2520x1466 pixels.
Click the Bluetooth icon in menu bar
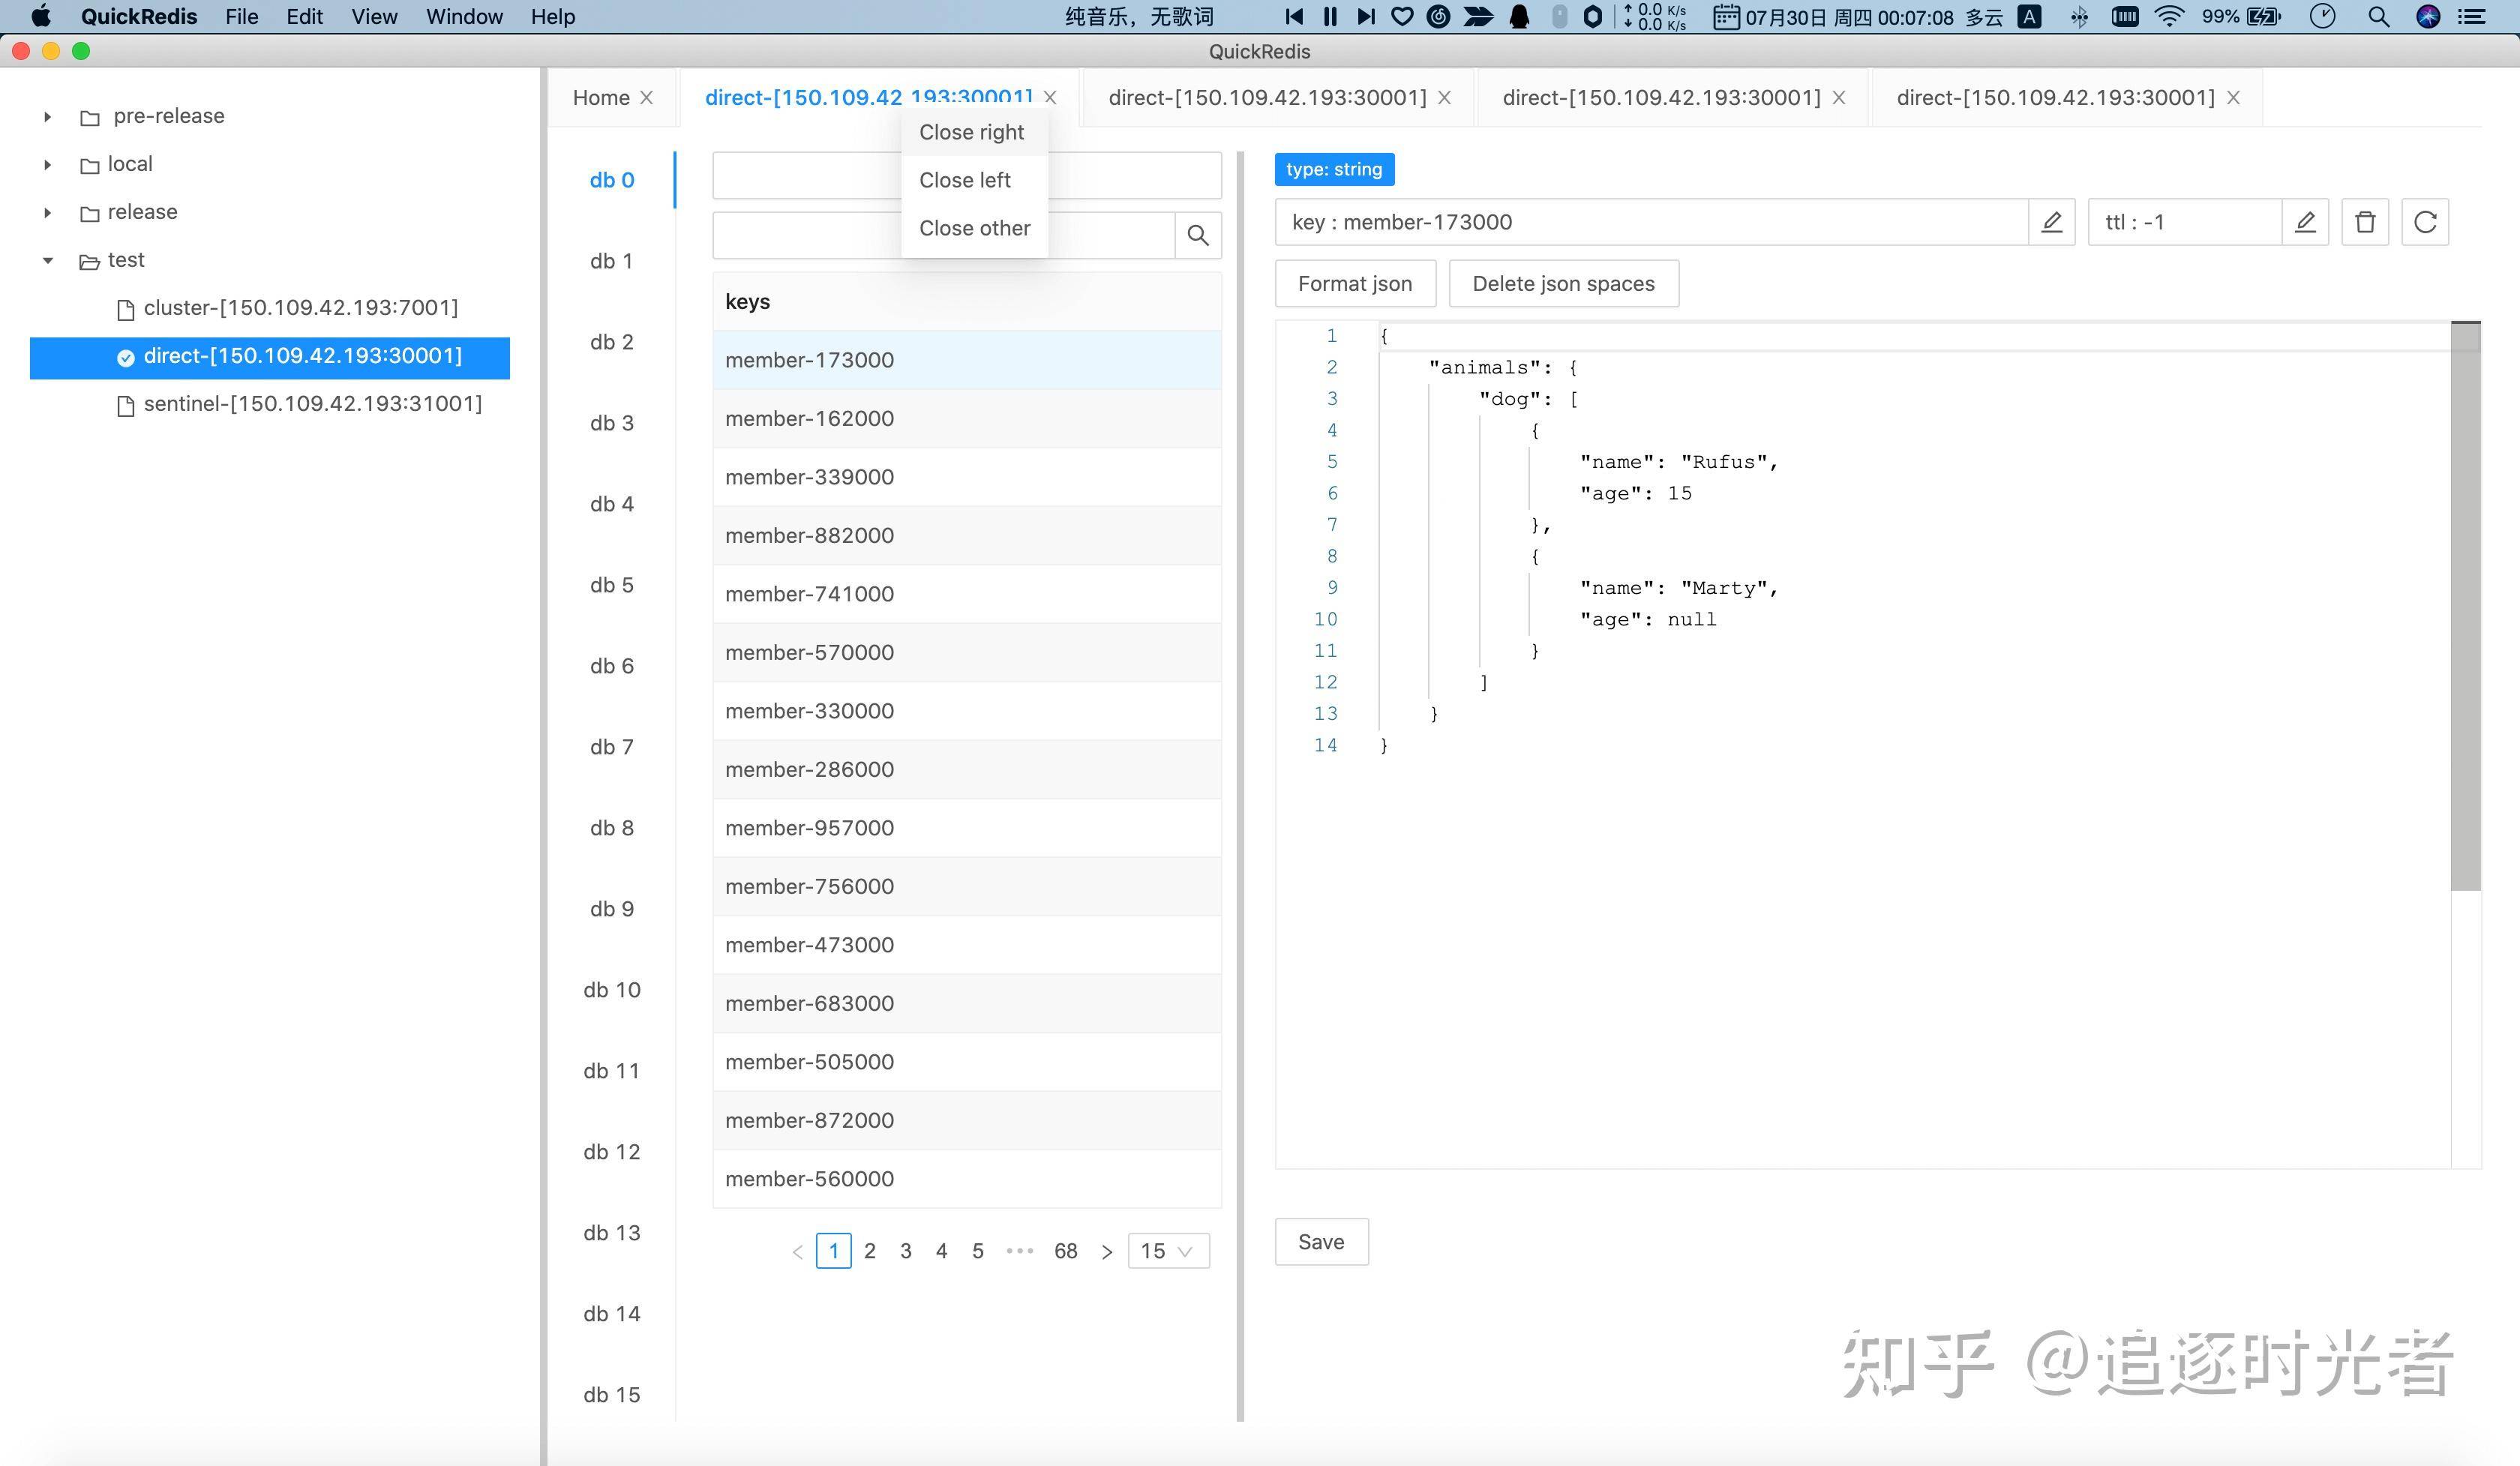point(2079,17)
